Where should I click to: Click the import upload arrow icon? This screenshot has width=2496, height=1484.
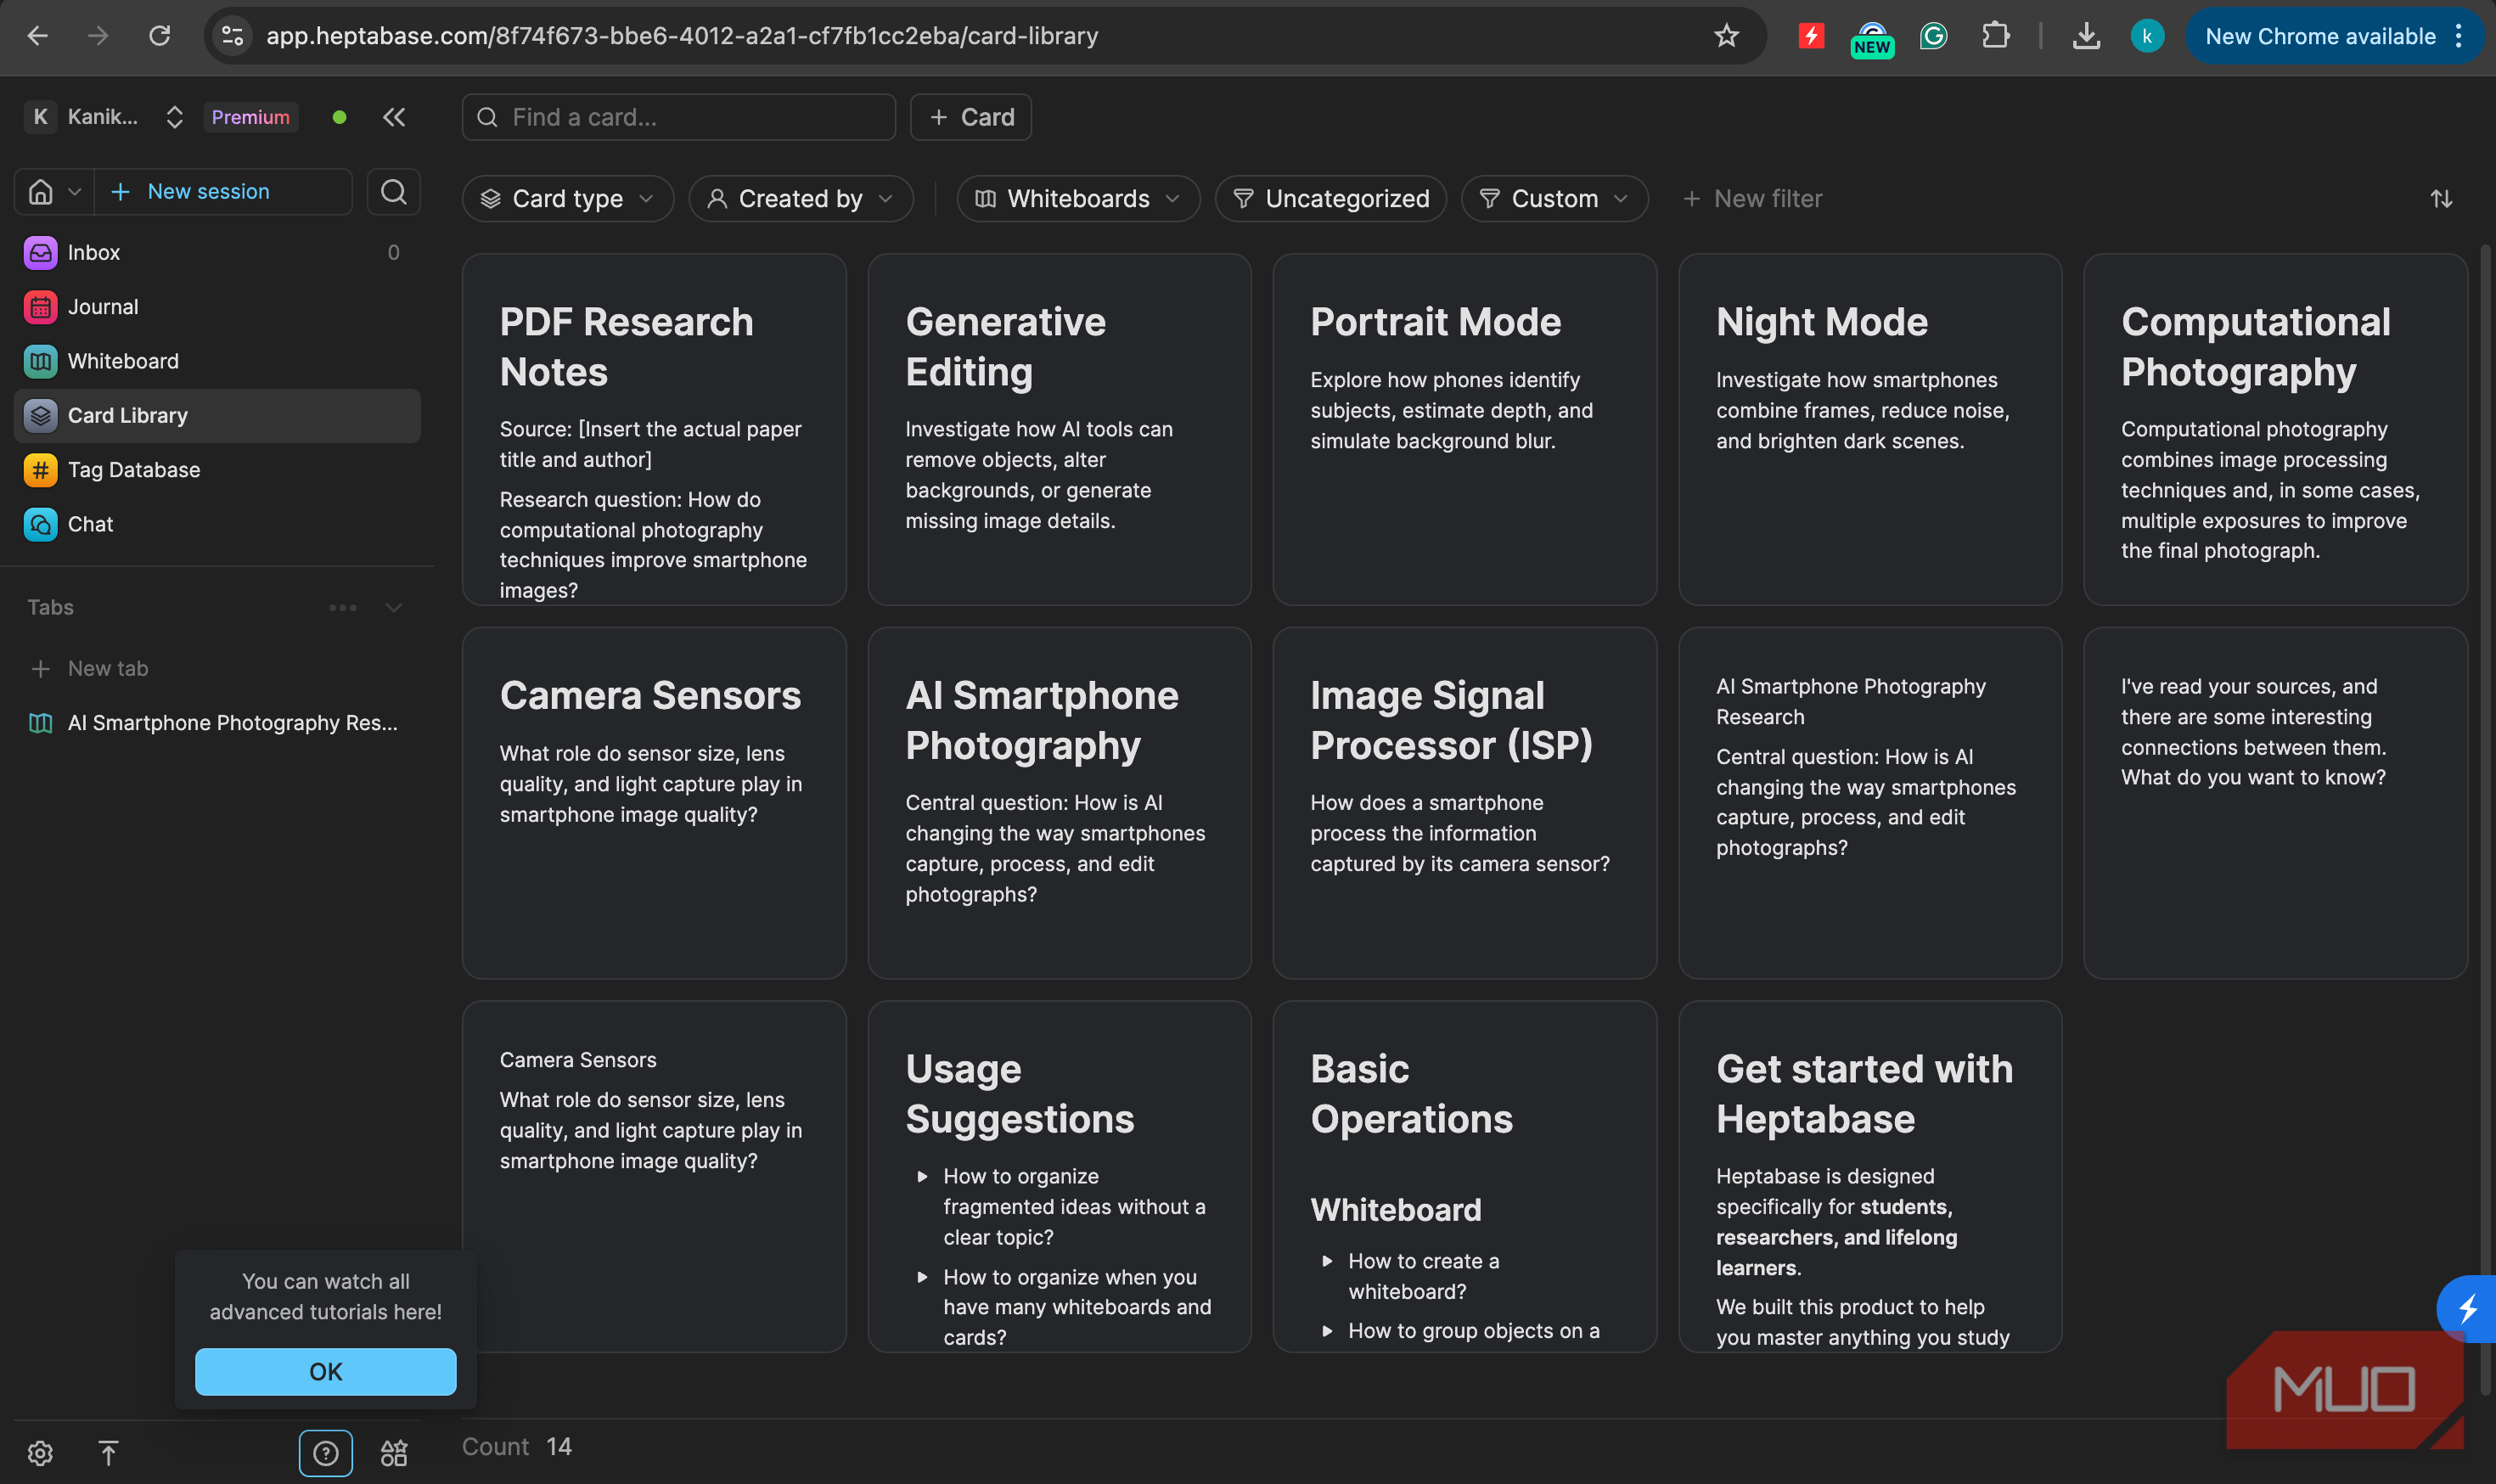point(108,1453)
